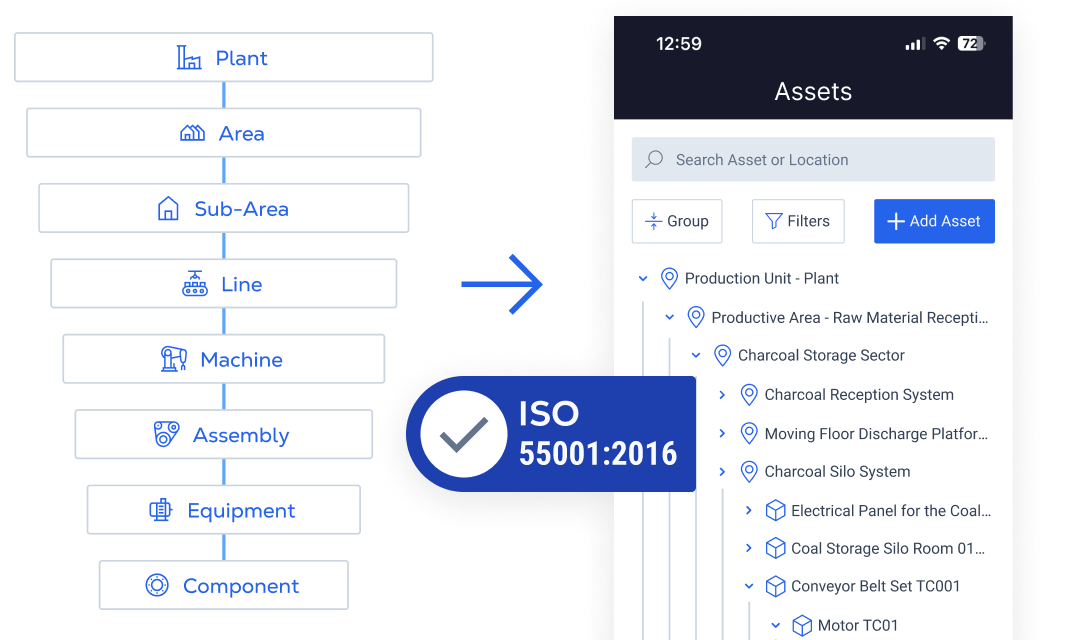Collapse the Production Unit - Plant node
This screenshot has width=1088, height=640.
pos(643,279)
